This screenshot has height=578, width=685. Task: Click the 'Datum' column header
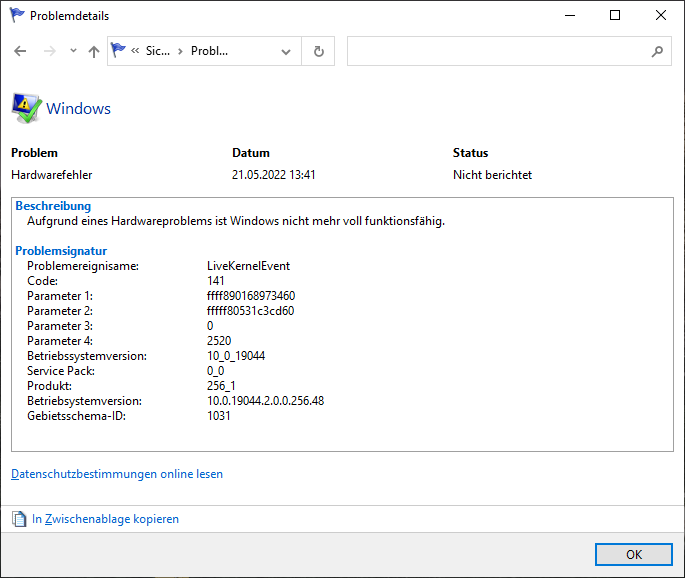251,153
